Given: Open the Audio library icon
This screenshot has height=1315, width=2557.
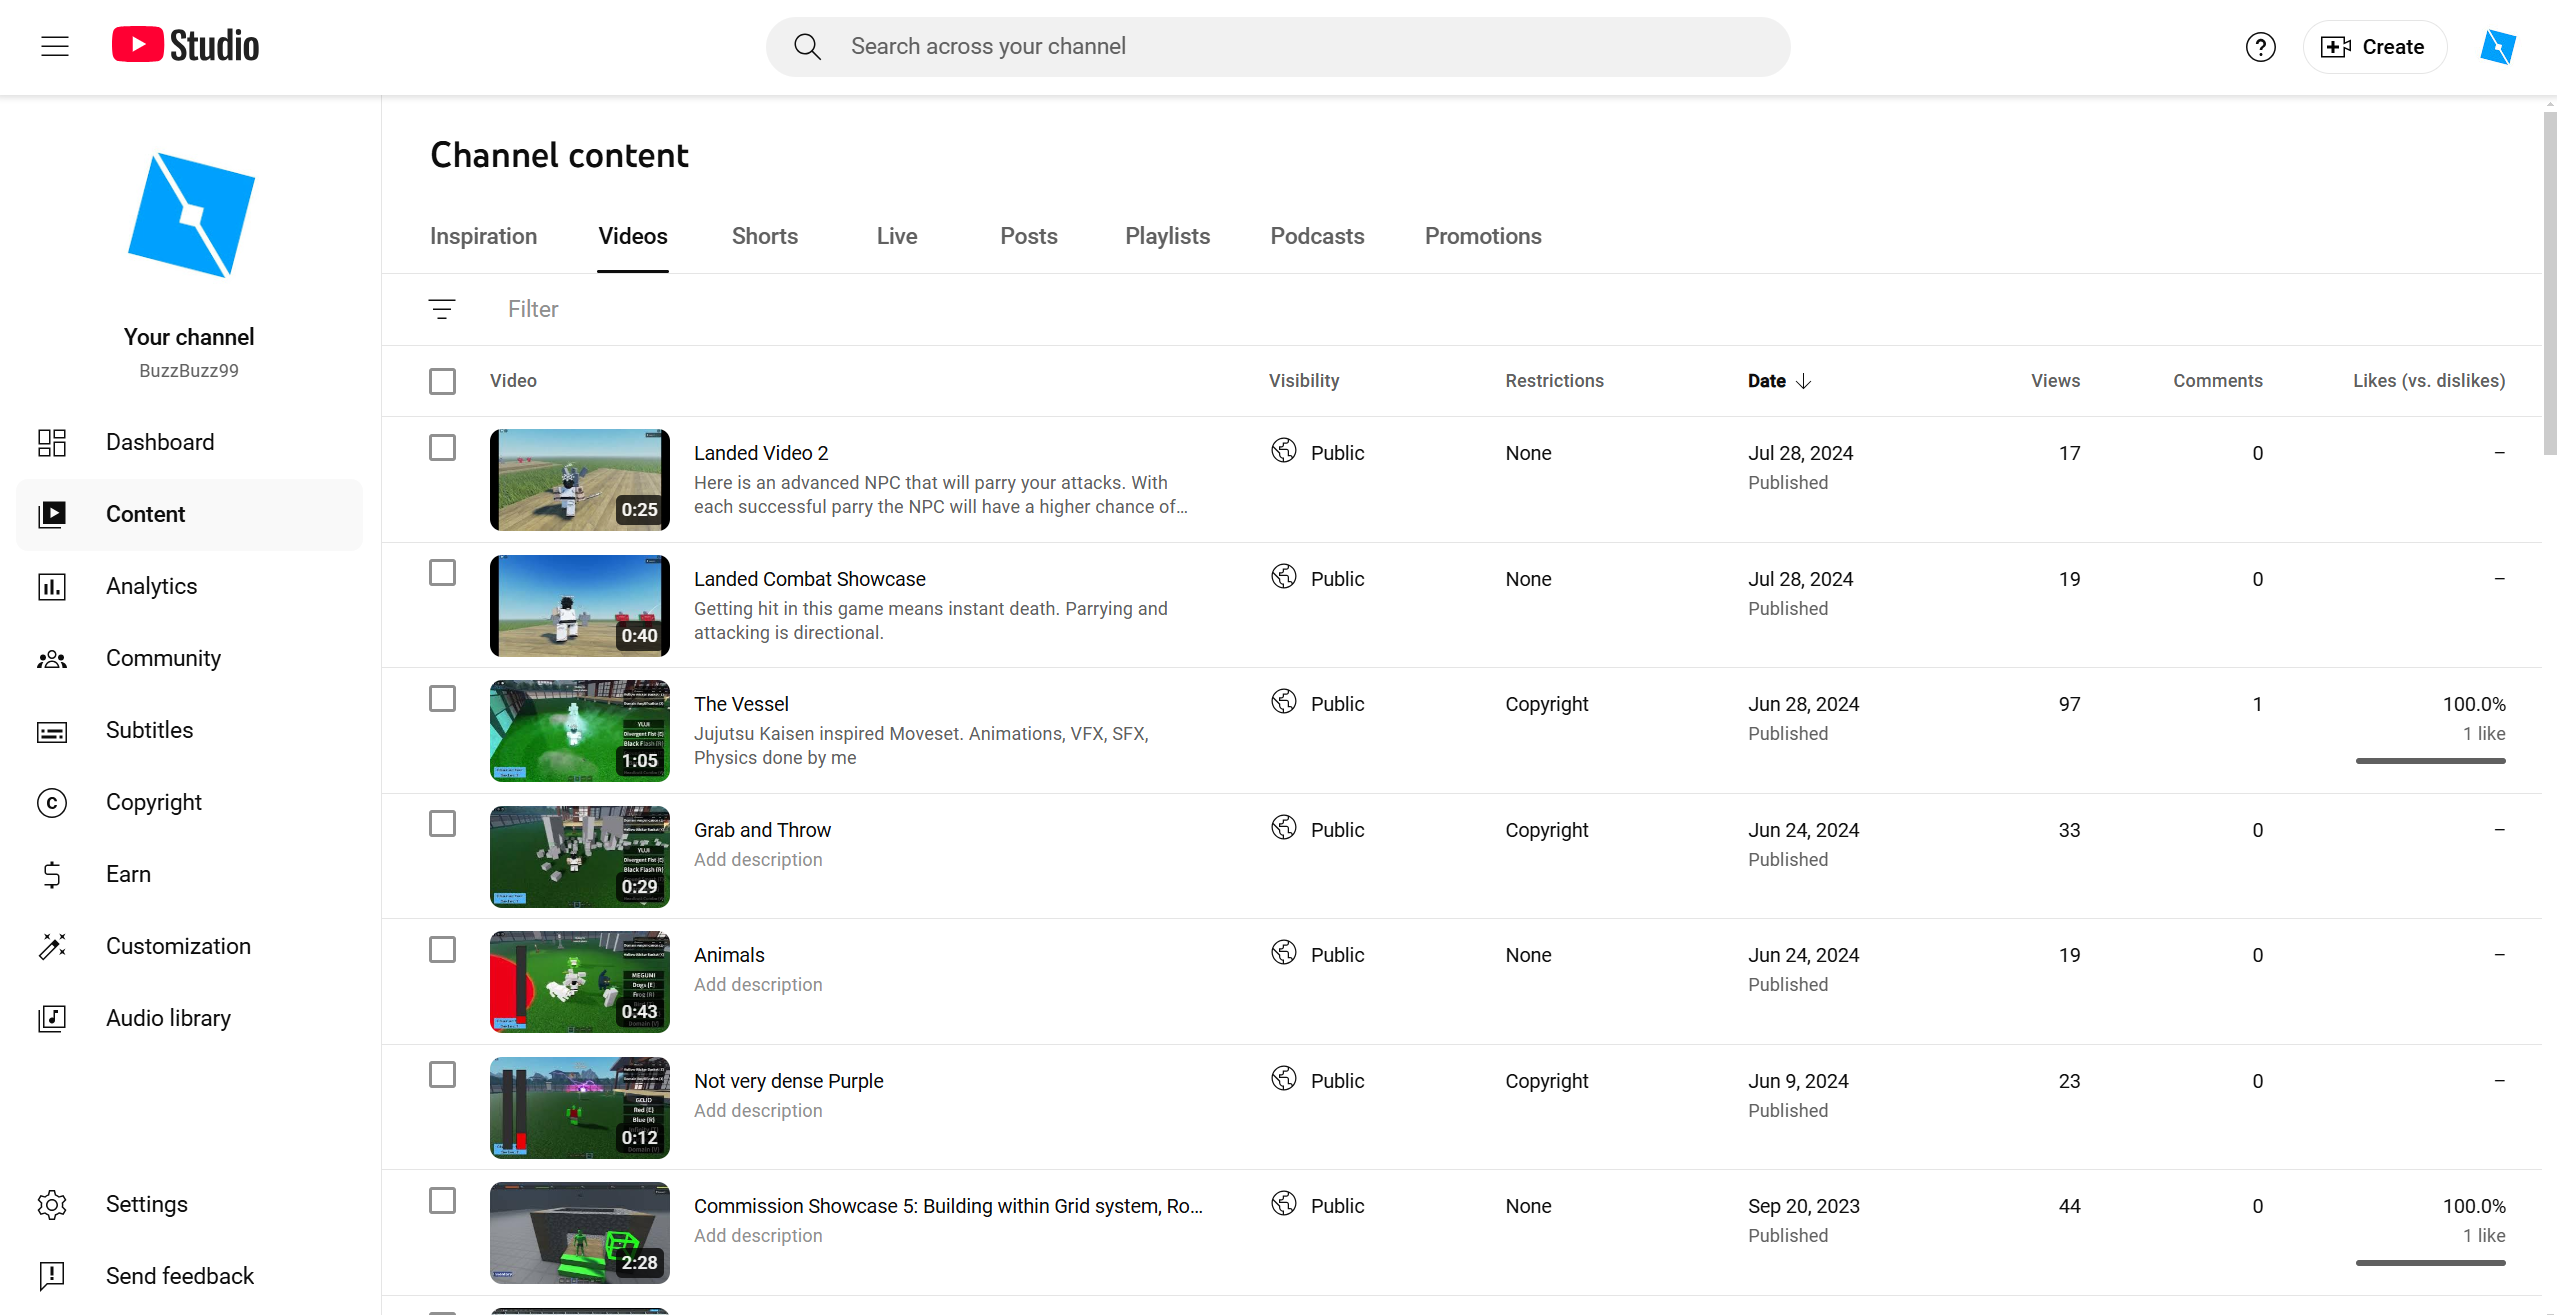Looking at the screenshot, I should (52, 1018).
